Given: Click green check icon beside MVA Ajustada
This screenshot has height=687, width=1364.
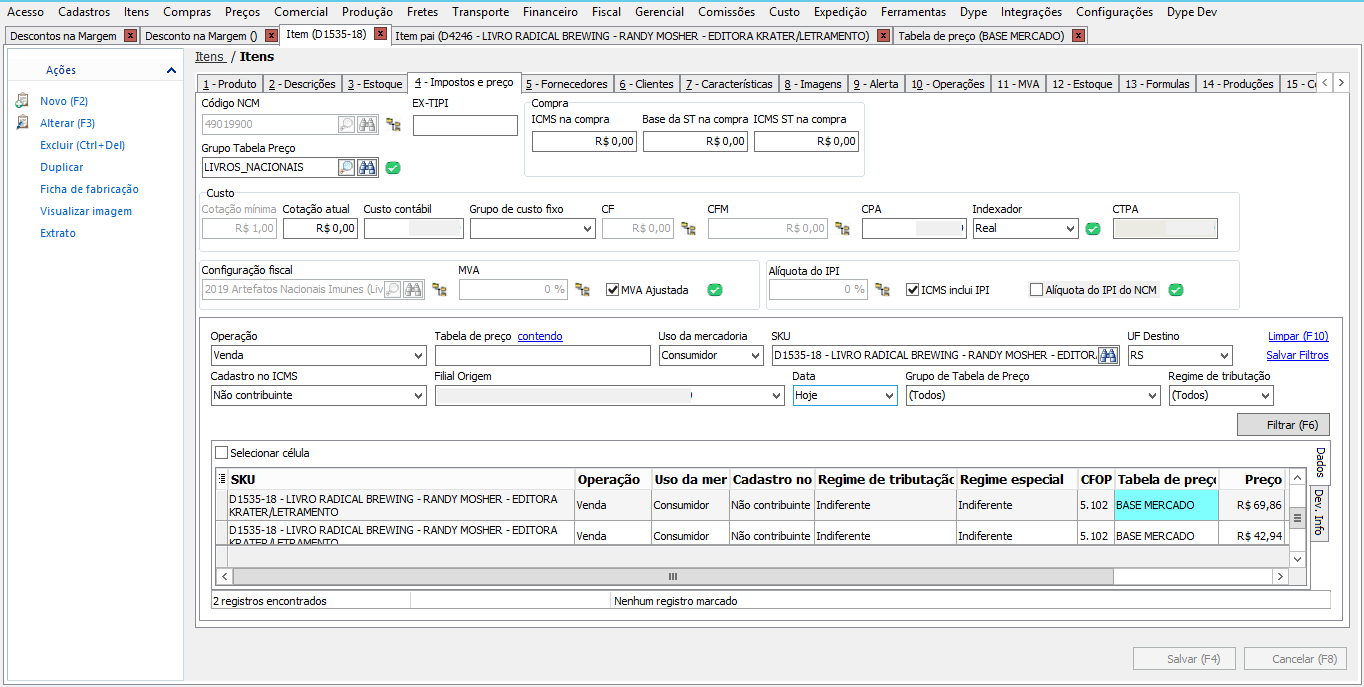Looking at the screenshot, I should pos(714,290).
